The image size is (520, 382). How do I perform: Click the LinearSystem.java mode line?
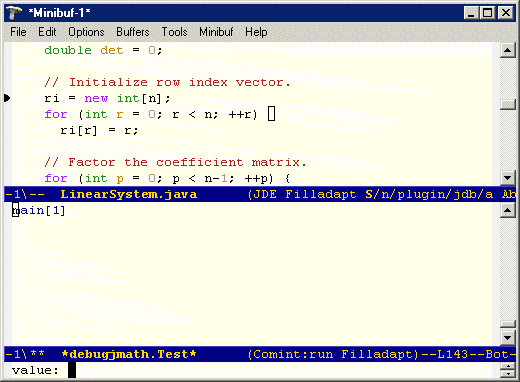[260, 194]
